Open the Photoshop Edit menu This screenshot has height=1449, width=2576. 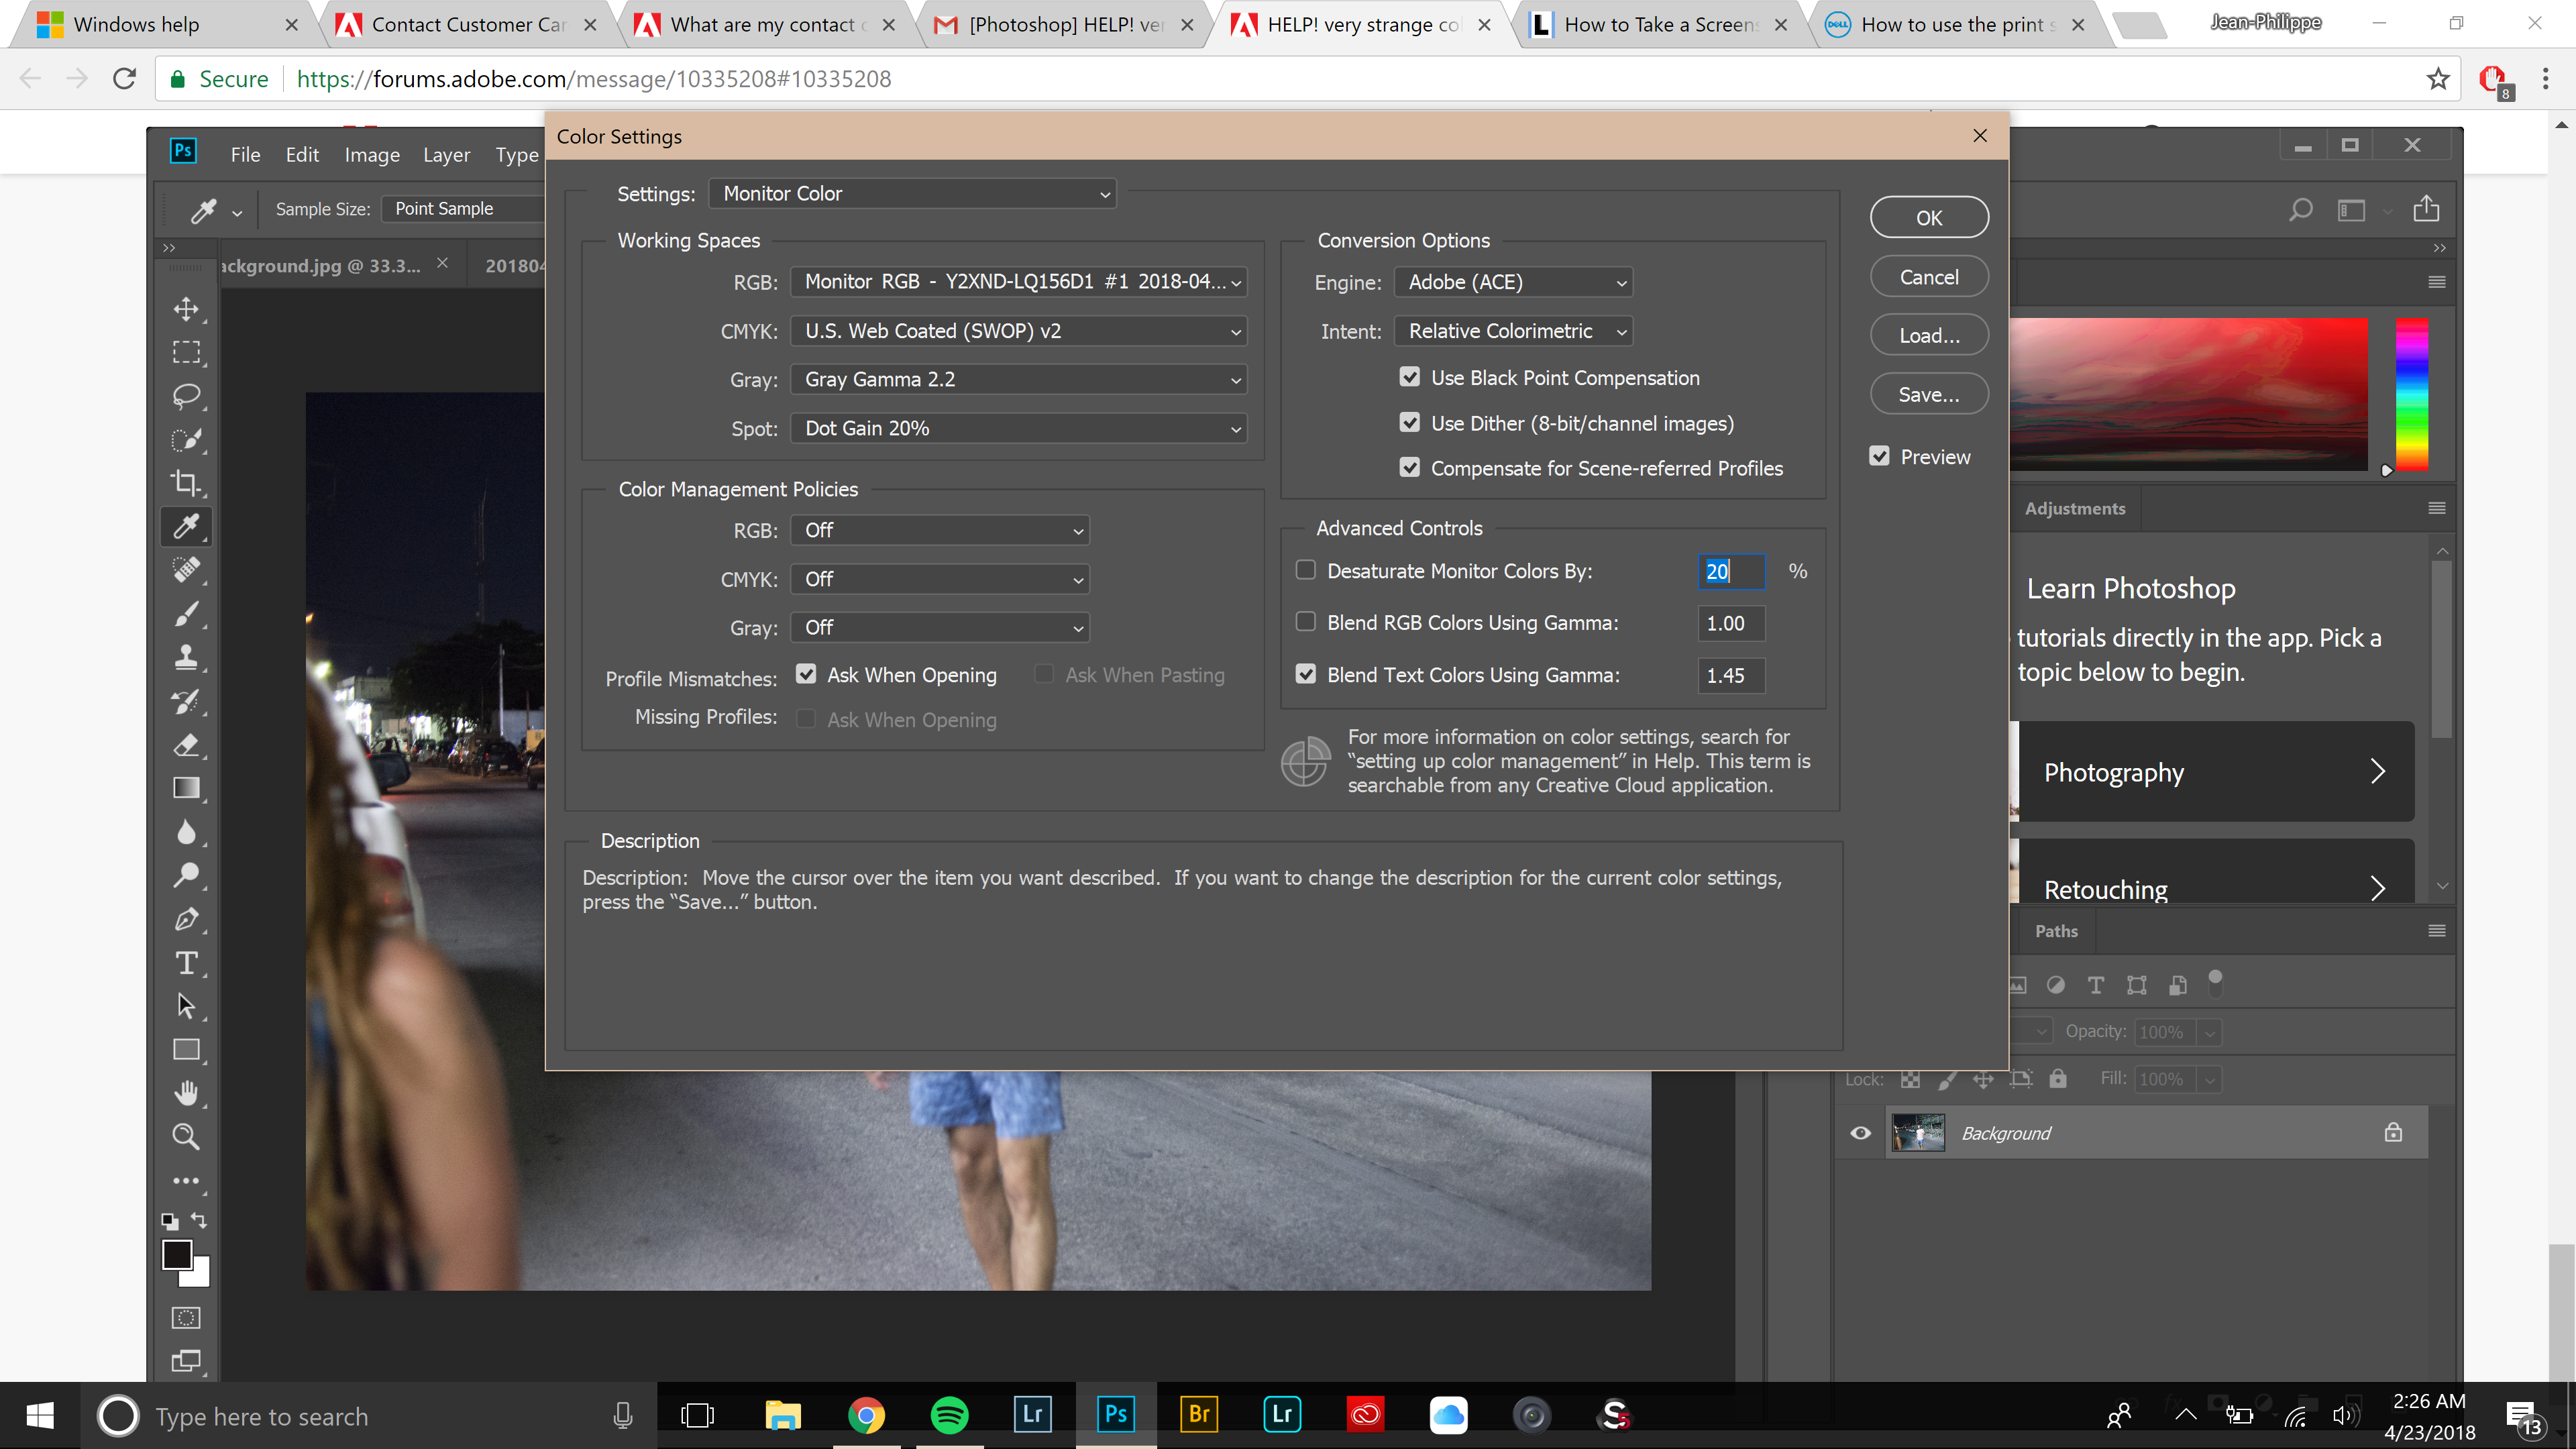(x=302, y=154)
